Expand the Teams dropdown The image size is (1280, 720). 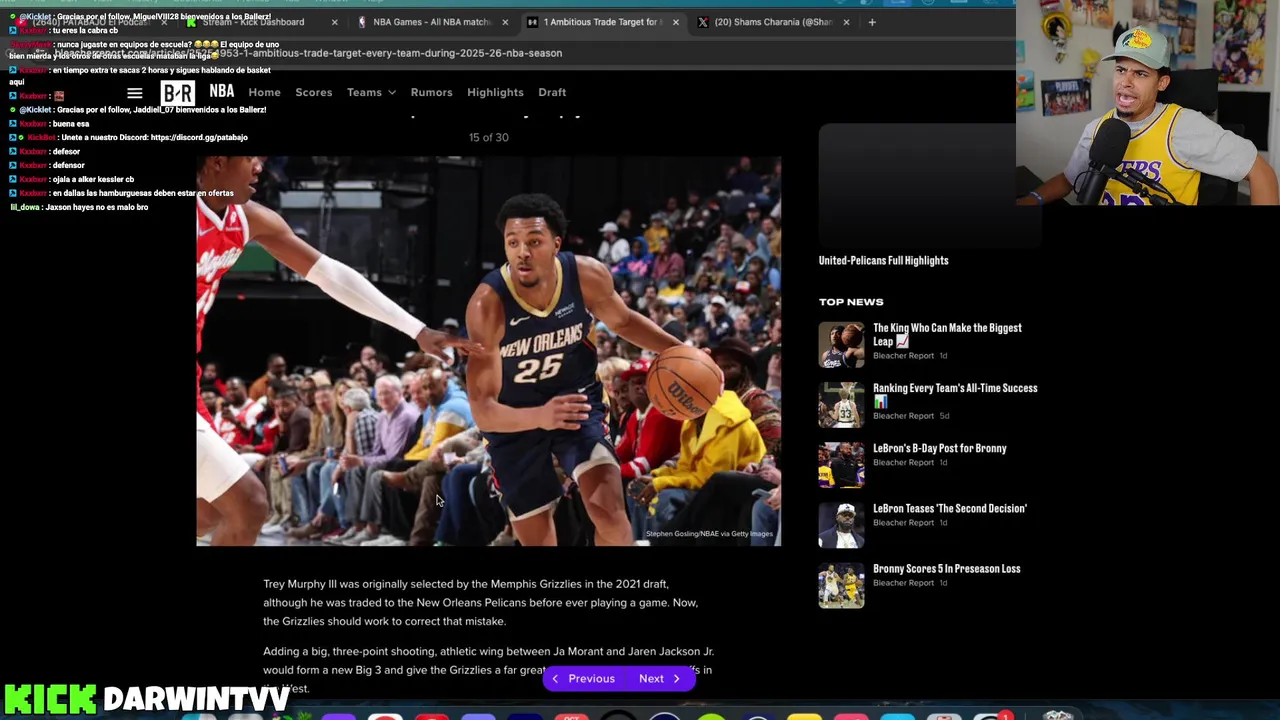click(x=371, y=92)
